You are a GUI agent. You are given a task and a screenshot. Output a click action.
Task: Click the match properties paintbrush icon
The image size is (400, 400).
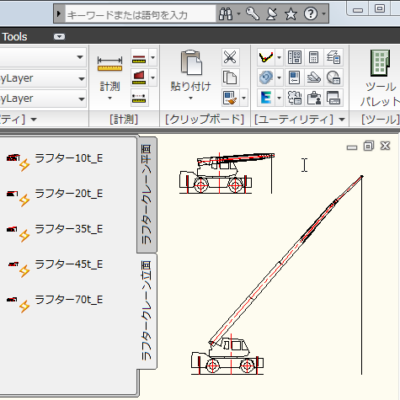(x=230, y=98)
